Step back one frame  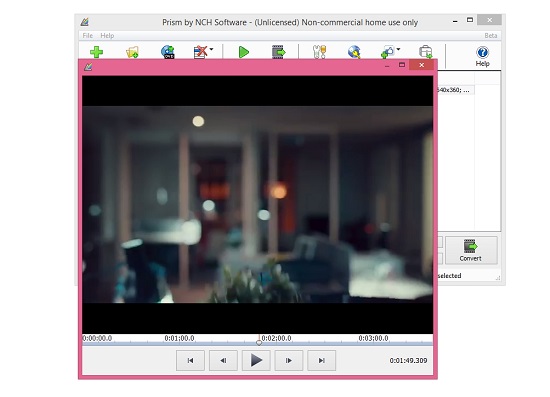pyautogui.click(x=223, y=360)
